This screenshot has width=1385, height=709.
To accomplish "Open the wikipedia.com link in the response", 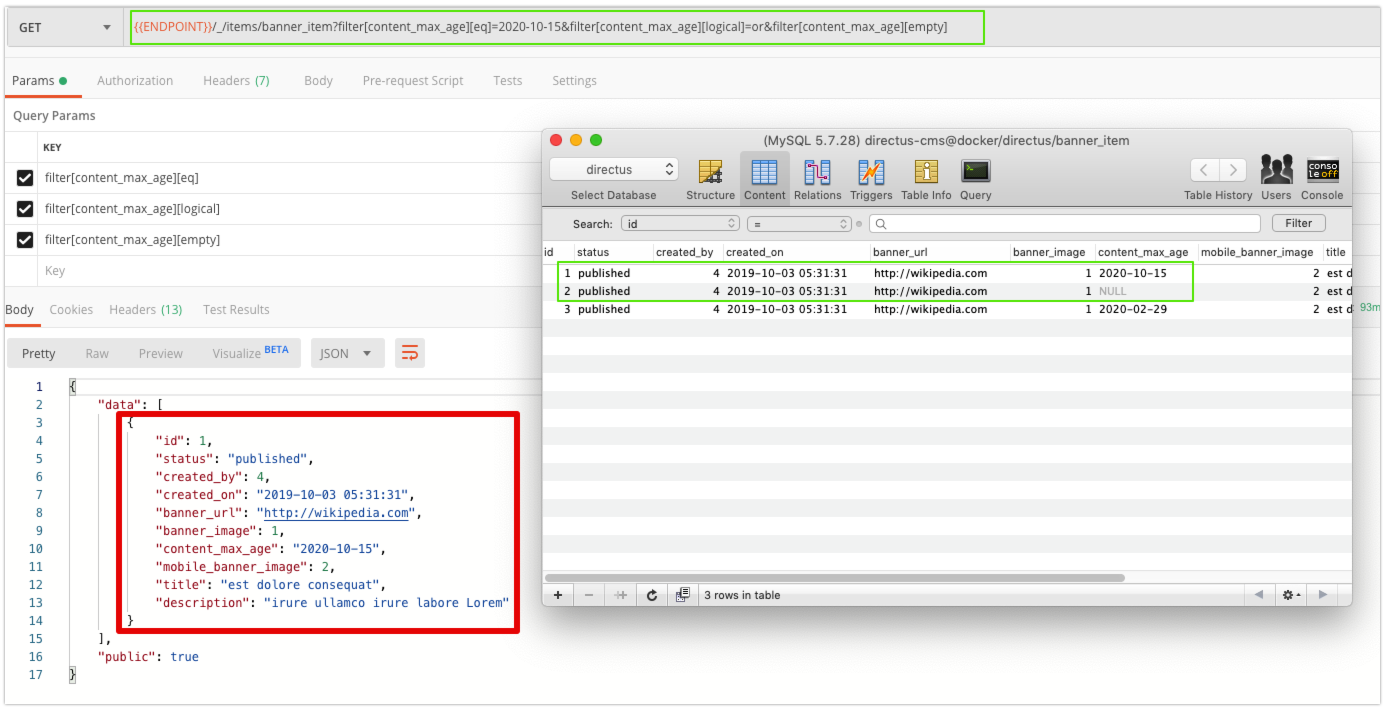I will 335,512.
